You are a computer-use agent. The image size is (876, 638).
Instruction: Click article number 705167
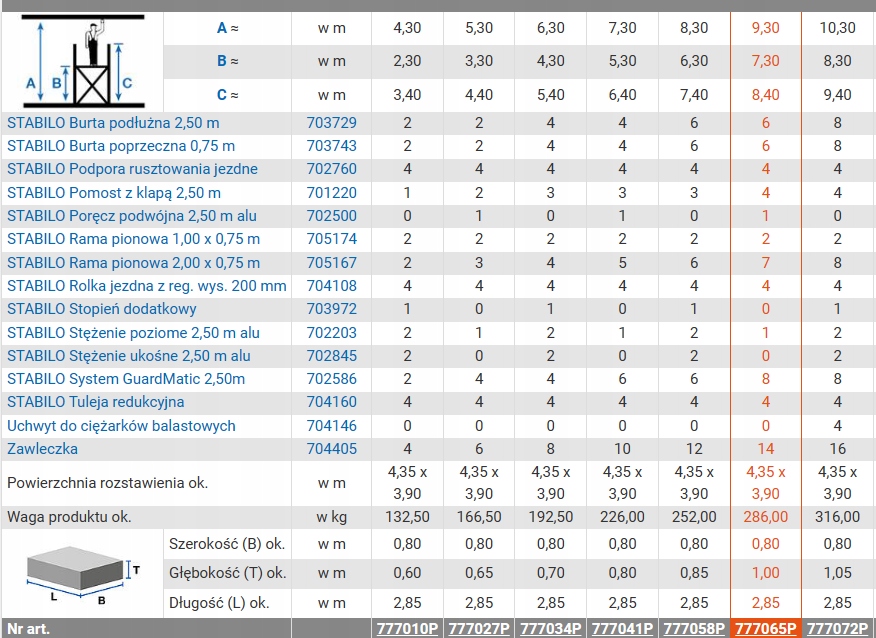click(331, 263)
